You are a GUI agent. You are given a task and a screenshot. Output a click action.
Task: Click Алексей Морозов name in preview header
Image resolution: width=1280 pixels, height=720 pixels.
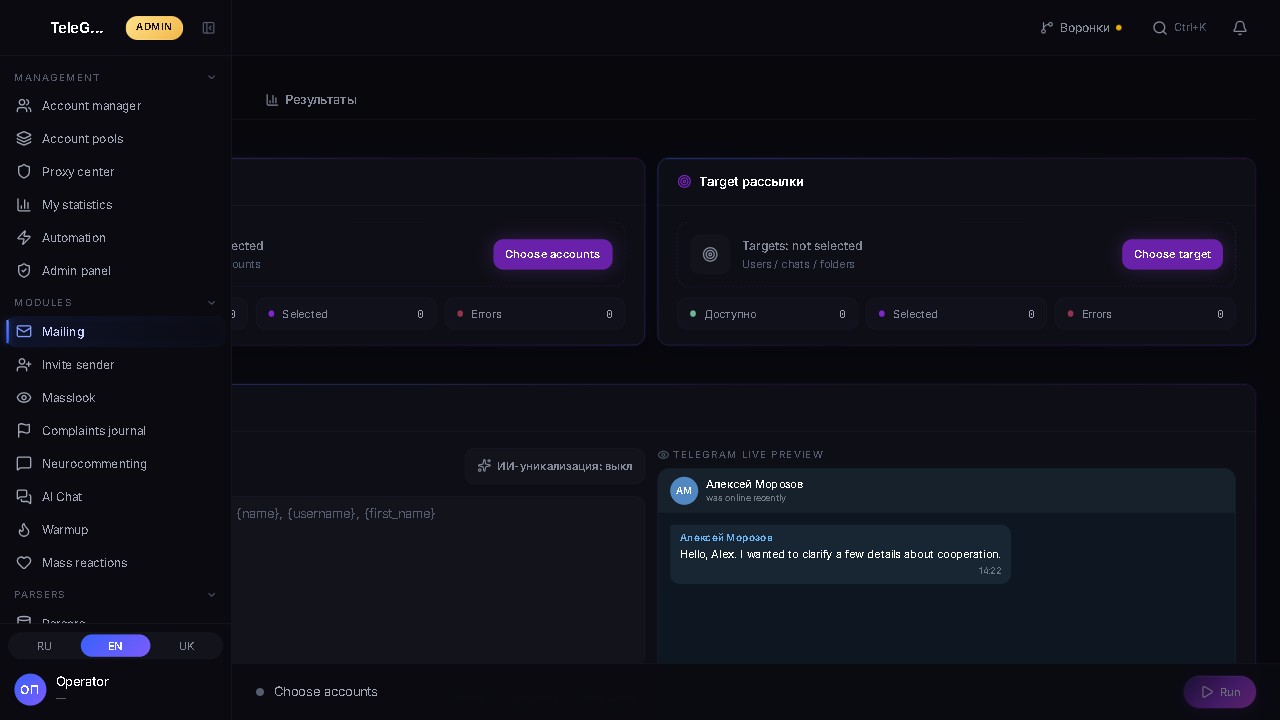(754, 484)
